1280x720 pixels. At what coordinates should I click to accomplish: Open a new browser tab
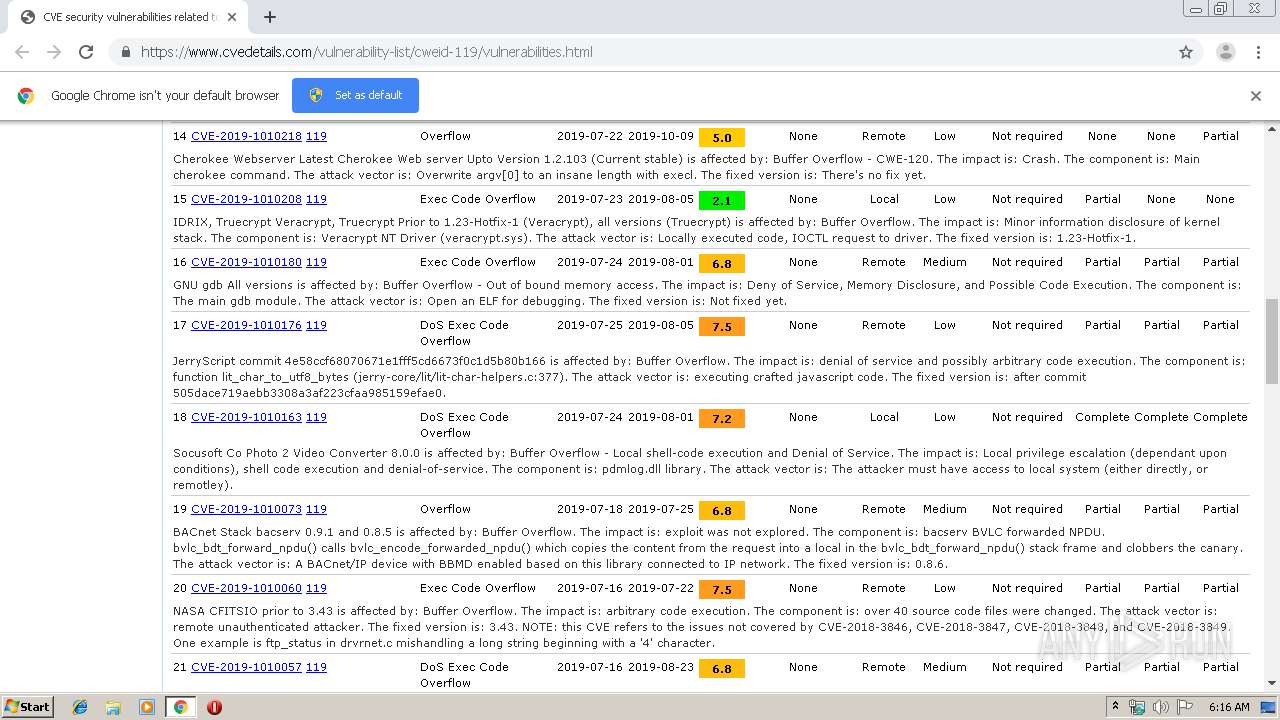coord(270,17)
